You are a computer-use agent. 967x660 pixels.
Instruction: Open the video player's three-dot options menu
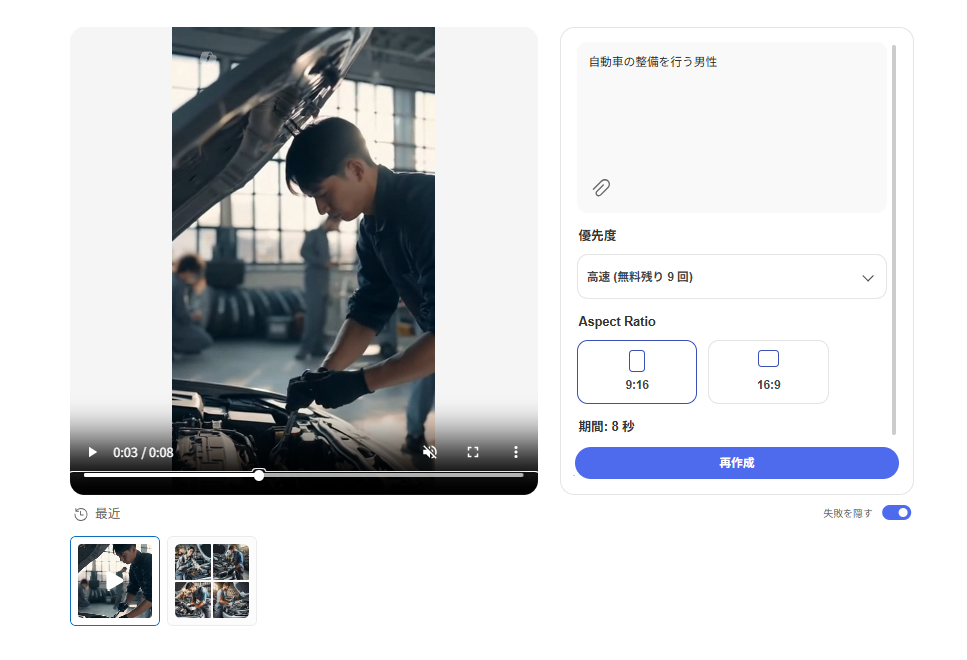point(516,451)
